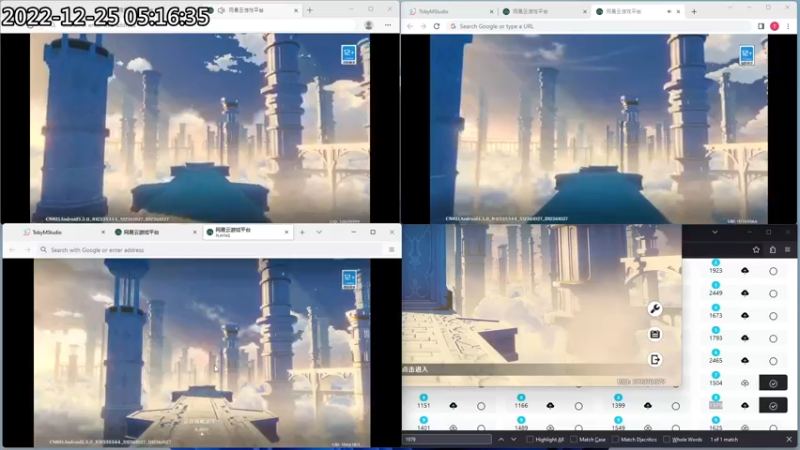The width and height of the screenshot is (800, 450).
Task: Click cloud icon beside highlighted 1979 entry
Action: 745,405
